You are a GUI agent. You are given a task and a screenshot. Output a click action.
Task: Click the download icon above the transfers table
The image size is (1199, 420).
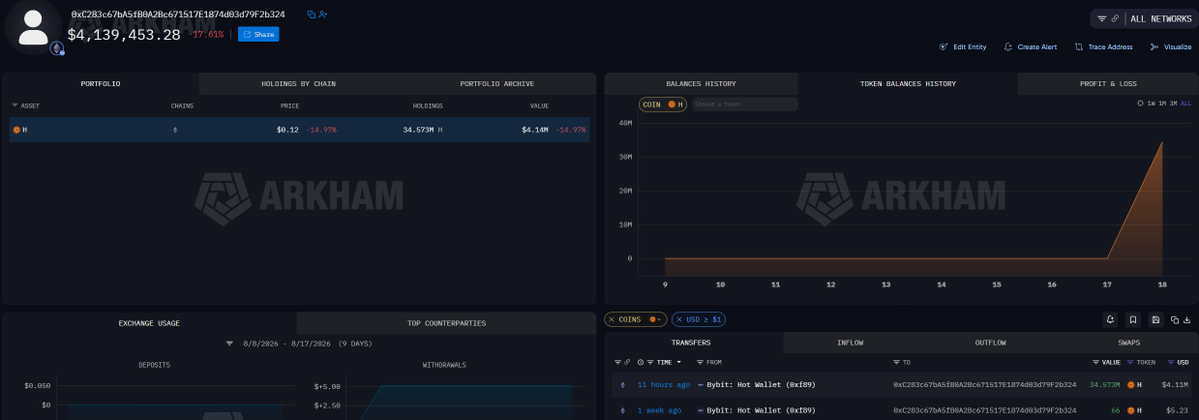tap(1188, 320)
